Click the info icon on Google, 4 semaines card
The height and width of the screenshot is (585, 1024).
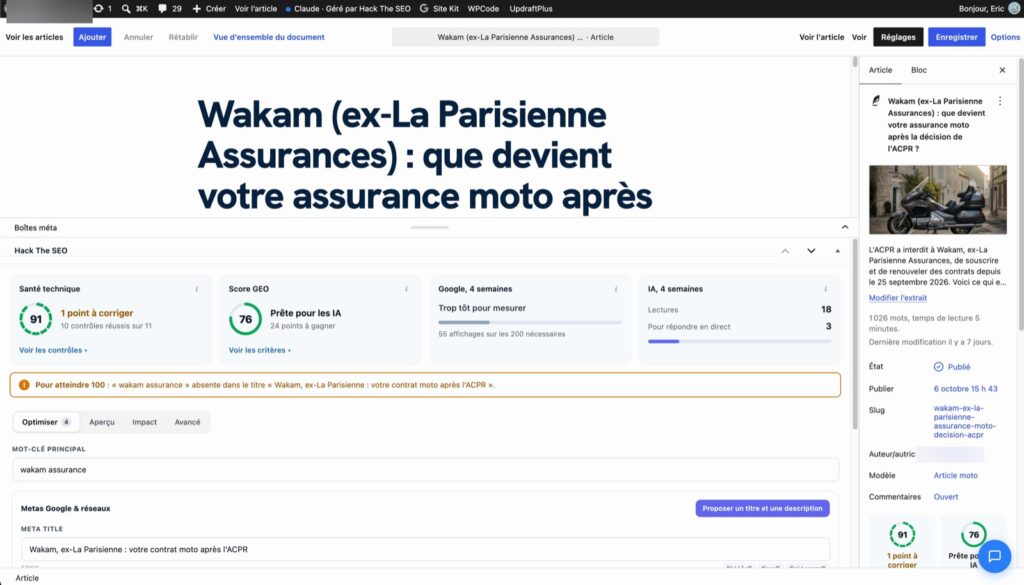click(616, 289)
